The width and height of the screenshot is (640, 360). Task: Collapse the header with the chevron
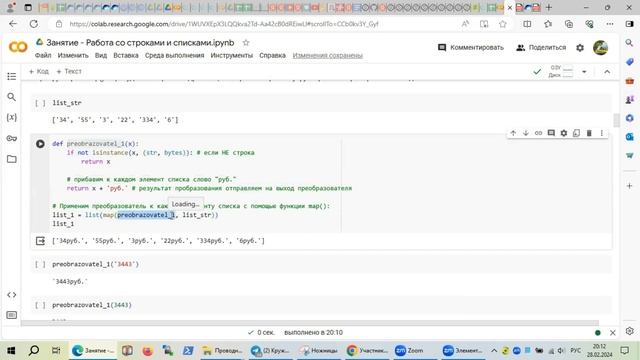pyautogui.click(x=607, y=72)
